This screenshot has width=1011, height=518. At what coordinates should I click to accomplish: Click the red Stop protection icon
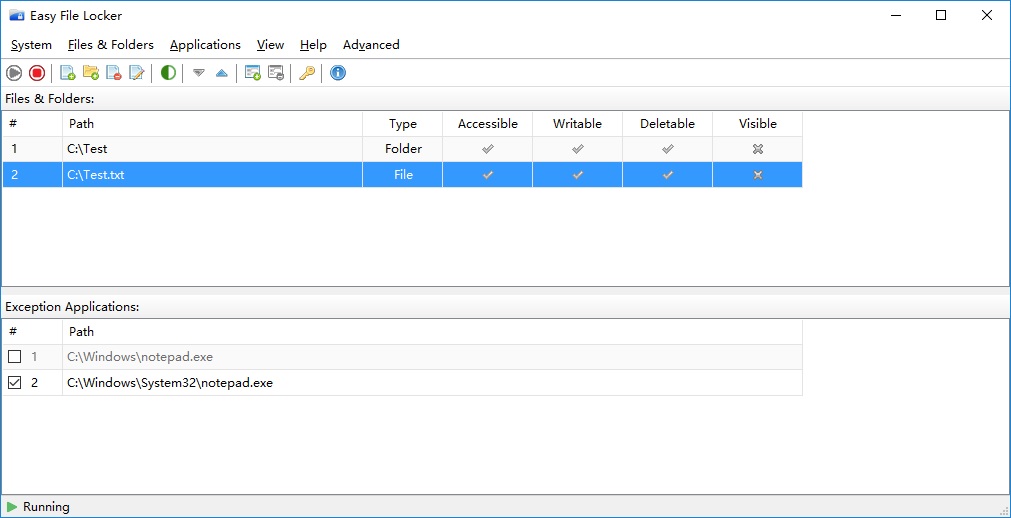tap(37, 73)
